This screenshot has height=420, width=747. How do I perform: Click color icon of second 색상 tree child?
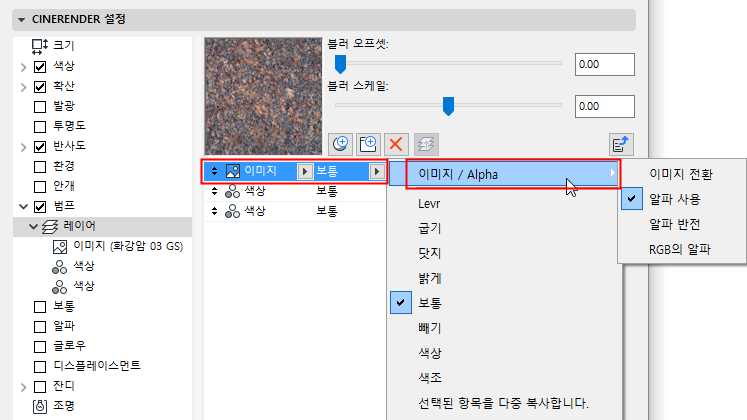[60, 287]
